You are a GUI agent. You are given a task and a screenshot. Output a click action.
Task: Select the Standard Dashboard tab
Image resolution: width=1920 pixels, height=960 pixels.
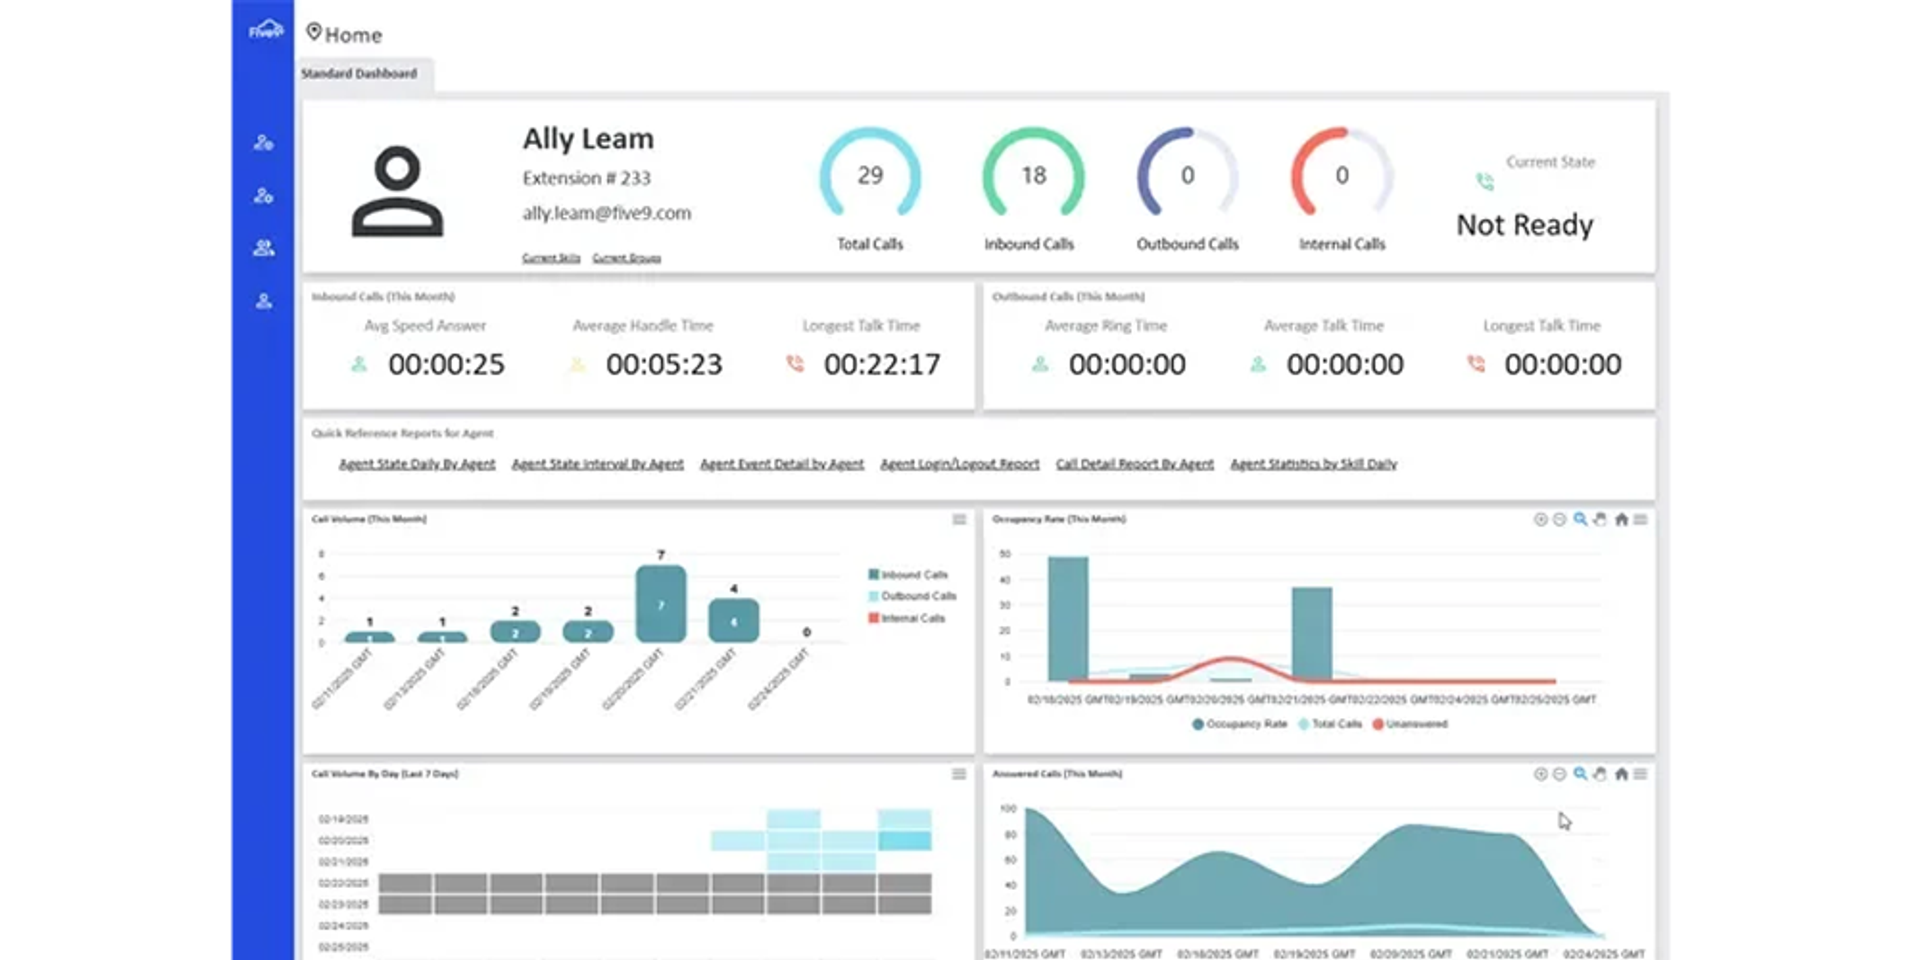click(x=359, y=74)
